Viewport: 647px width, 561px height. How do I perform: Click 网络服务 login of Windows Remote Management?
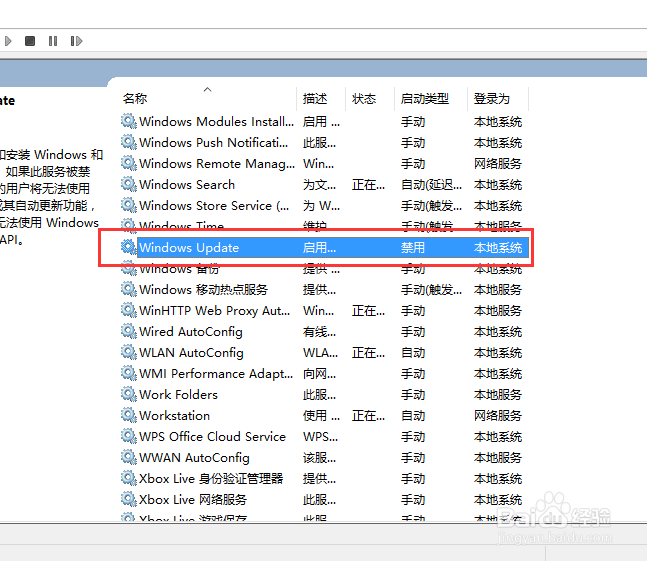[498, 163]
